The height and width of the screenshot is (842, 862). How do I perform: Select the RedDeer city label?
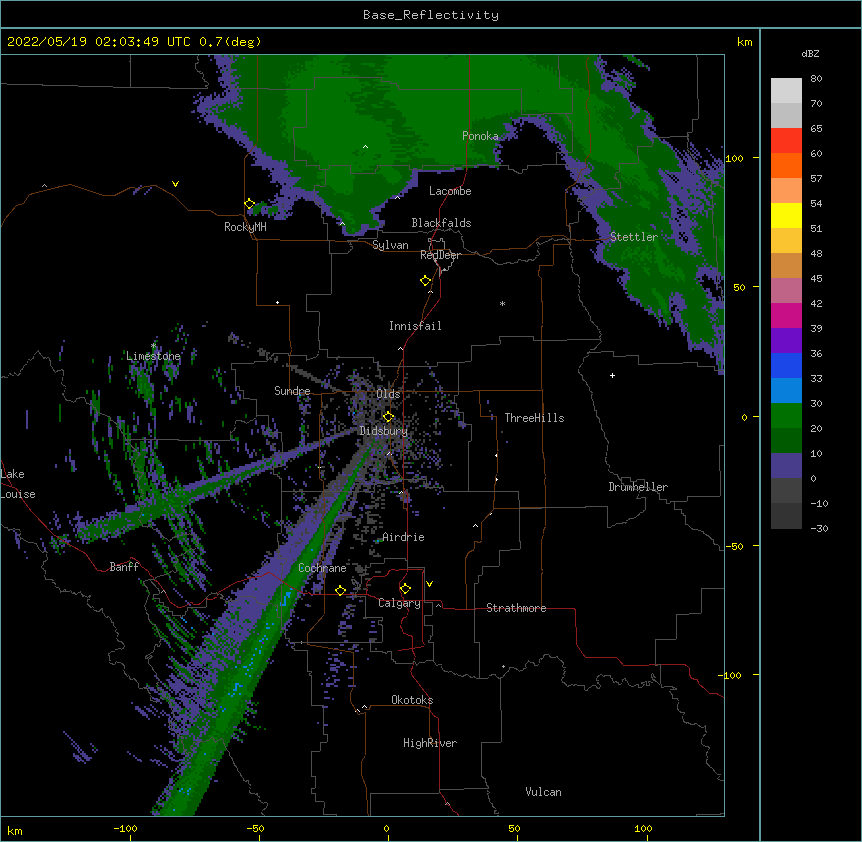[440, 255]
